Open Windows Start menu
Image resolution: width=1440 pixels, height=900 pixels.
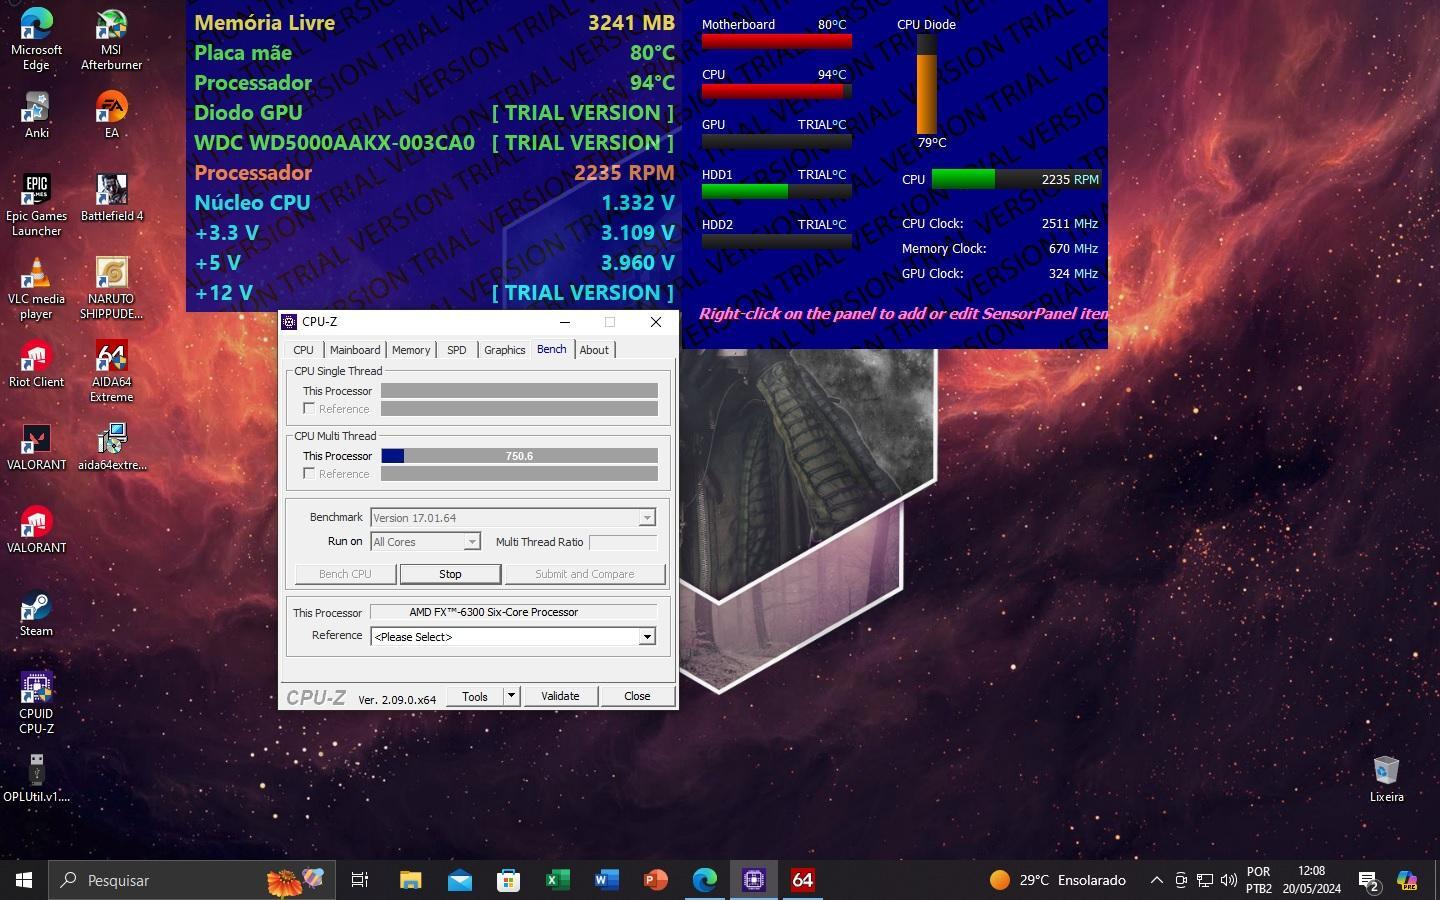[24, 880]
